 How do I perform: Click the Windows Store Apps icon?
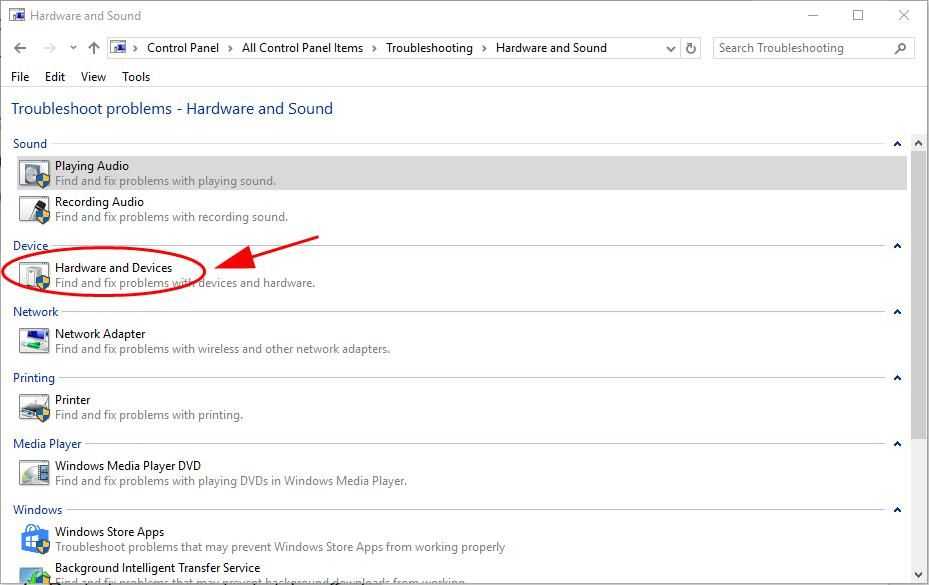(x=34, y=539)
